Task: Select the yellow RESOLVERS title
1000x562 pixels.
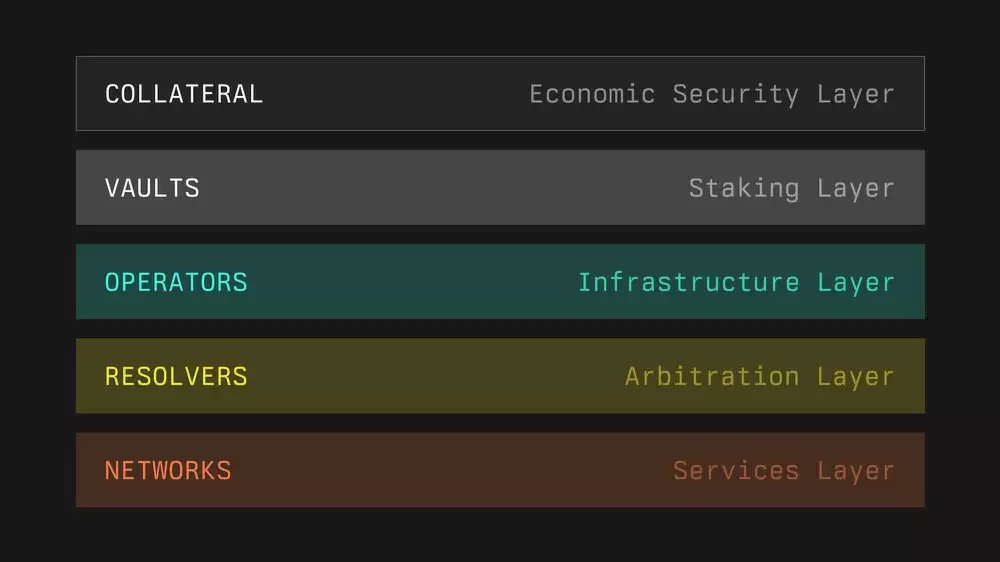Action: click(176, 376)
